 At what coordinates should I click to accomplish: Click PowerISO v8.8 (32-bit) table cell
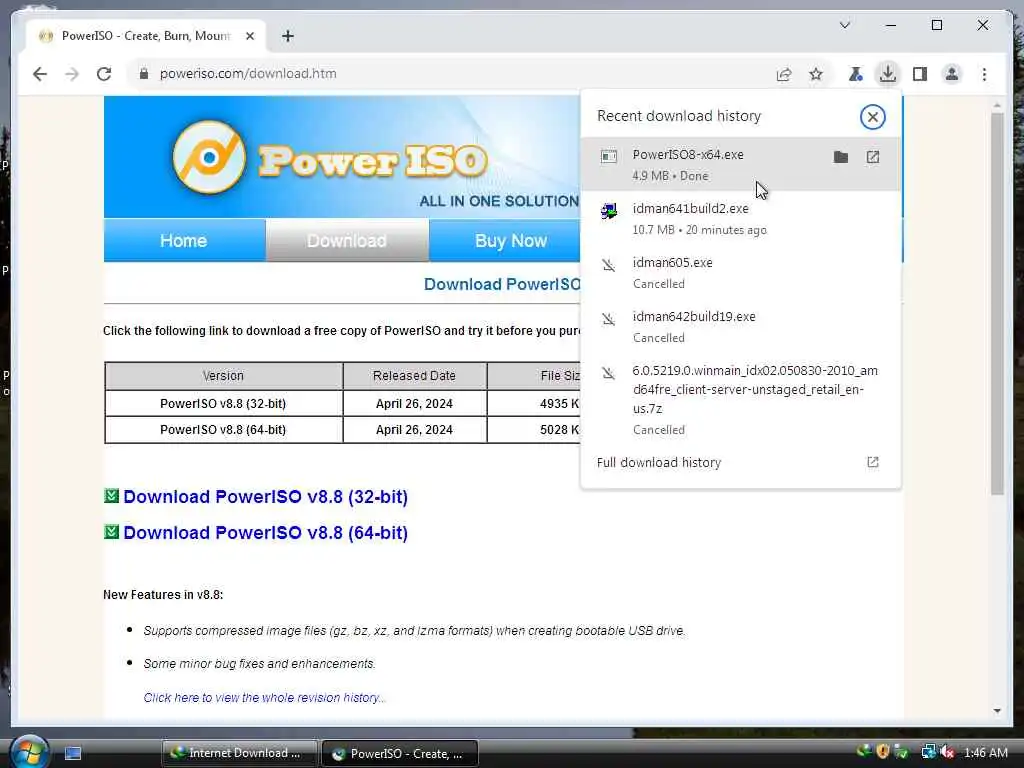(223, 404)
